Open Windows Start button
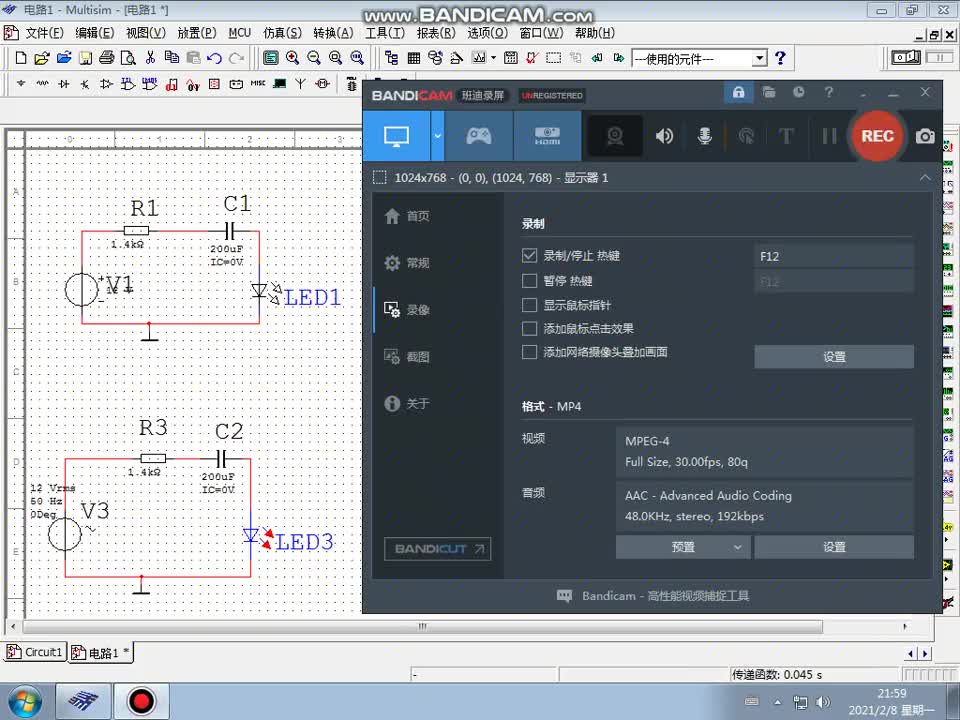 26,702
